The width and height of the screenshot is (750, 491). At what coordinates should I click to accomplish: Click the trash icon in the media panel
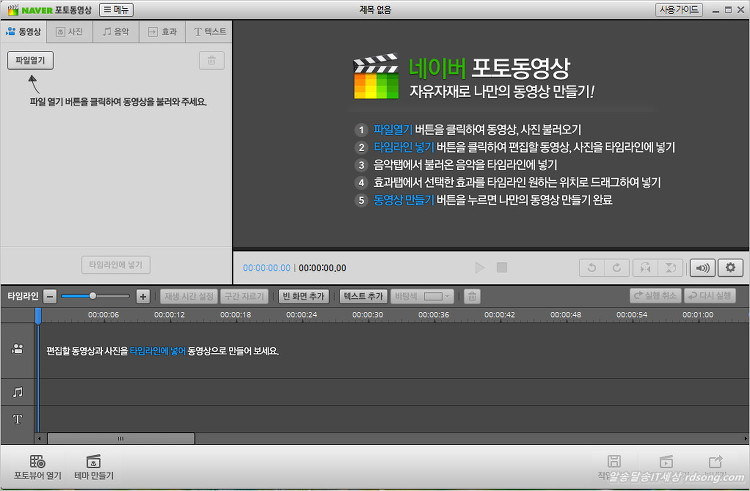coord(211,61)
